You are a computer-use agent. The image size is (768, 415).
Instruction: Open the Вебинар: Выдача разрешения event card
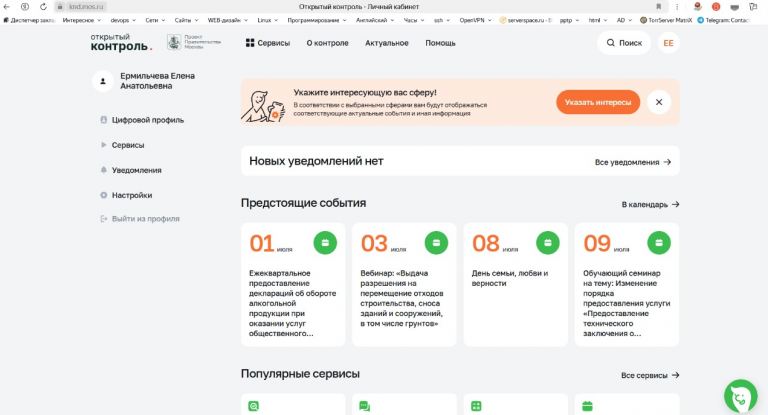(404, 285)
